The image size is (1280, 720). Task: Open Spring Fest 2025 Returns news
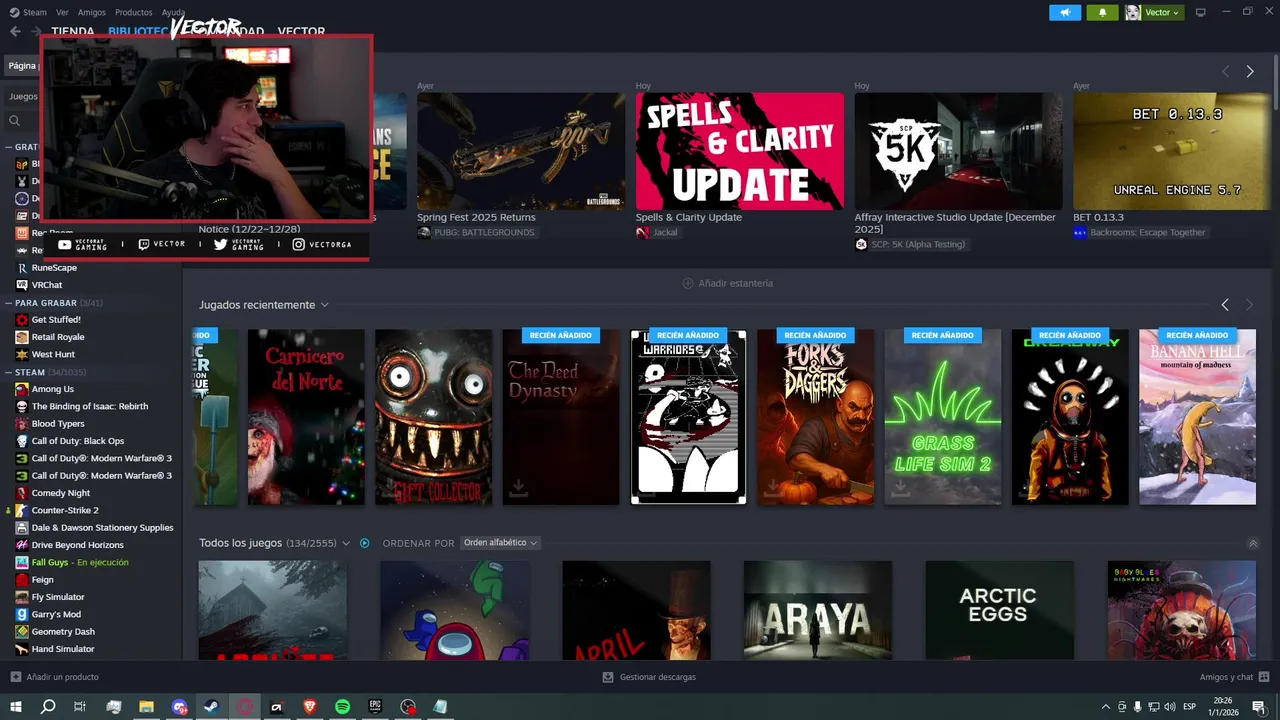(521, 151)
